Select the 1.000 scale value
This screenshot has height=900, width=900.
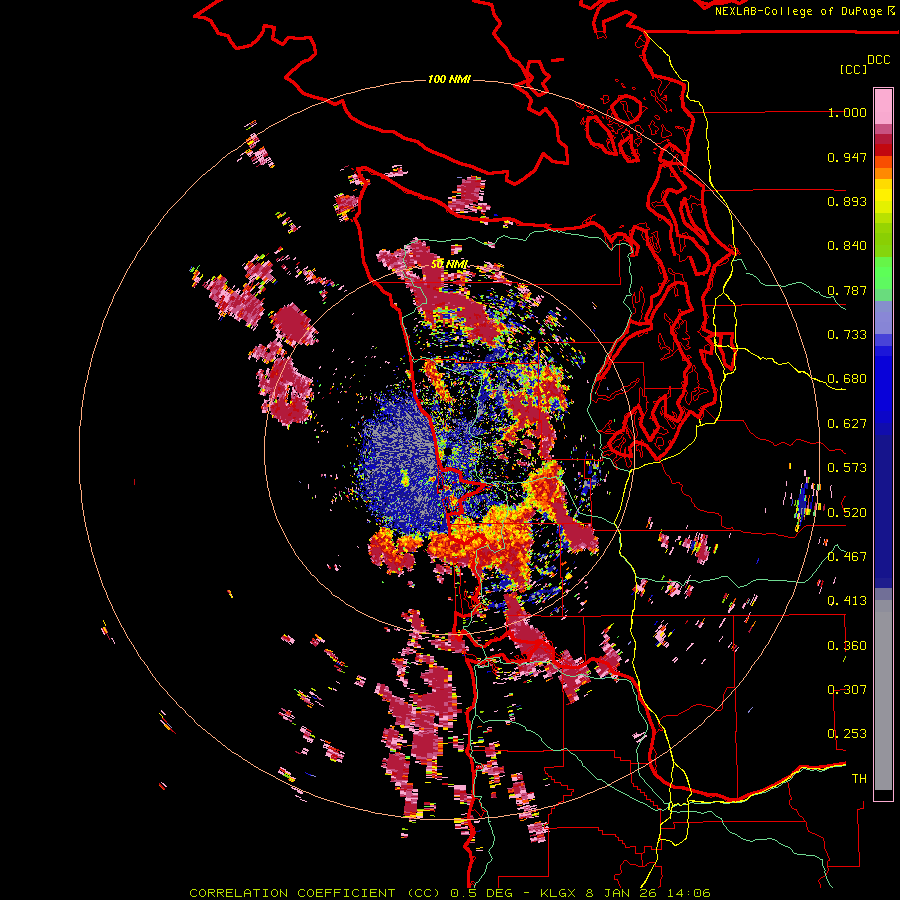pyautogui.click(x=847, y=112)
